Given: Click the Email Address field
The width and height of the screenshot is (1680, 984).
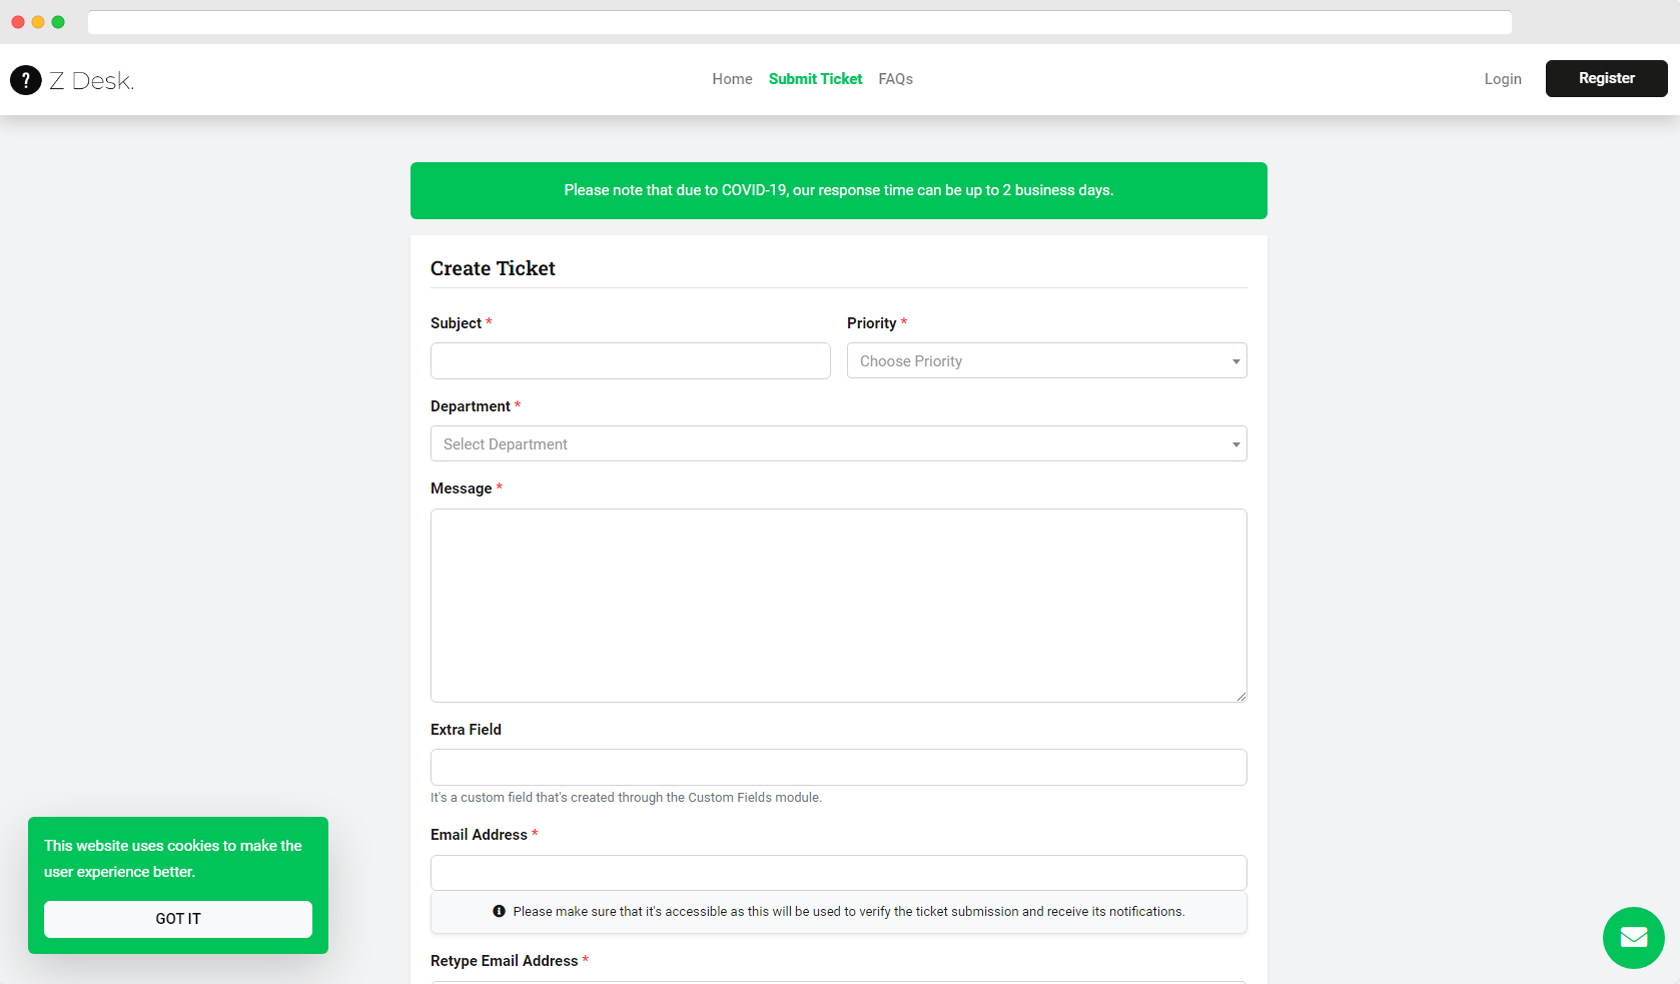Looking at the screenshot, I should [x=838, y=872].
